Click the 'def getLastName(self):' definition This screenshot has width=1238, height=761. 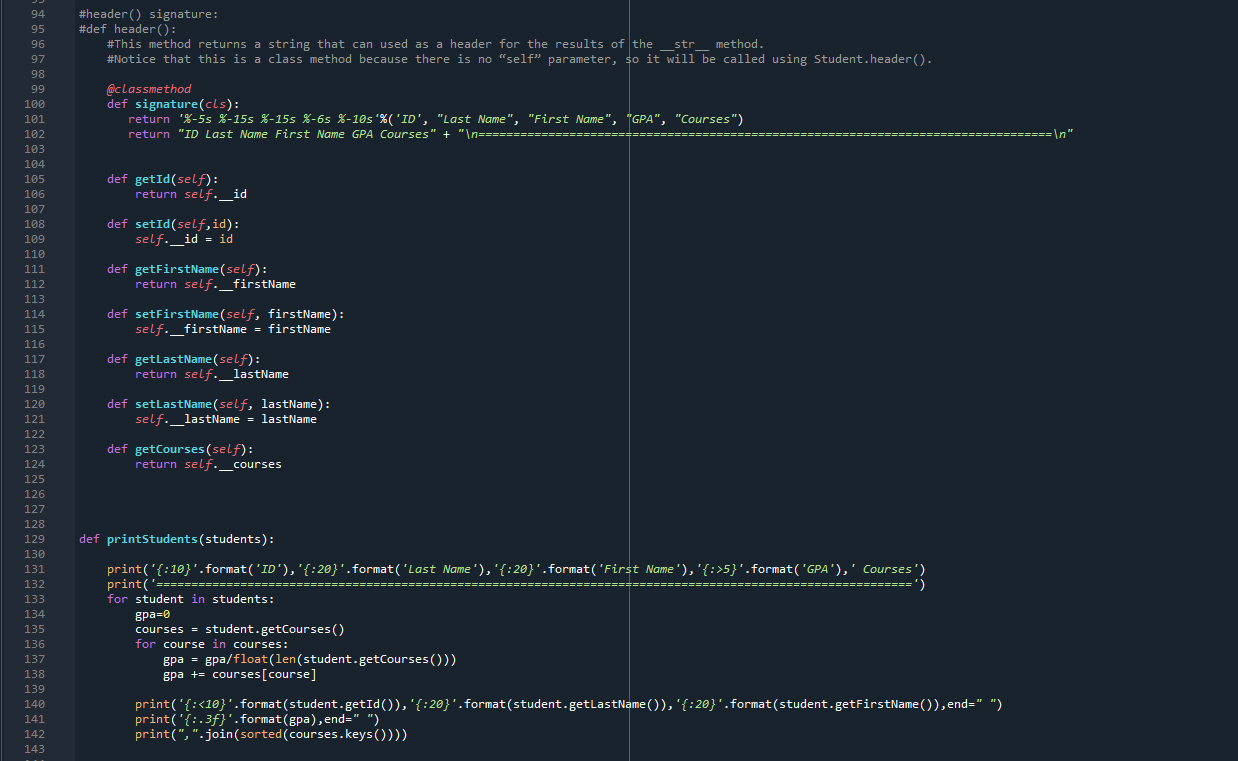(184, 359)
